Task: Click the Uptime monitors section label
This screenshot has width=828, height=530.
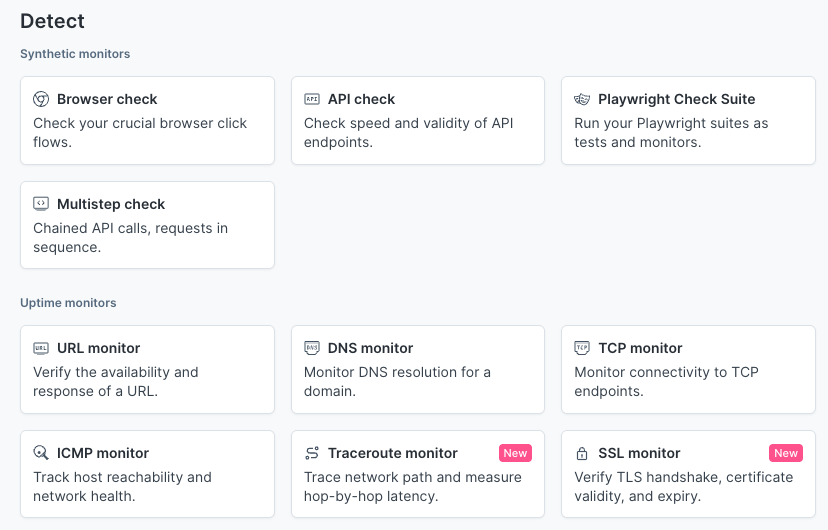Action: click(x=68, y=303)
